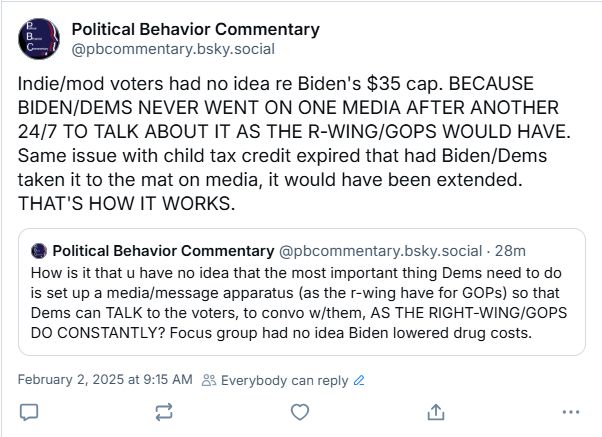Open the repost menu icon
602x437 pixels.
pos(165,411)
